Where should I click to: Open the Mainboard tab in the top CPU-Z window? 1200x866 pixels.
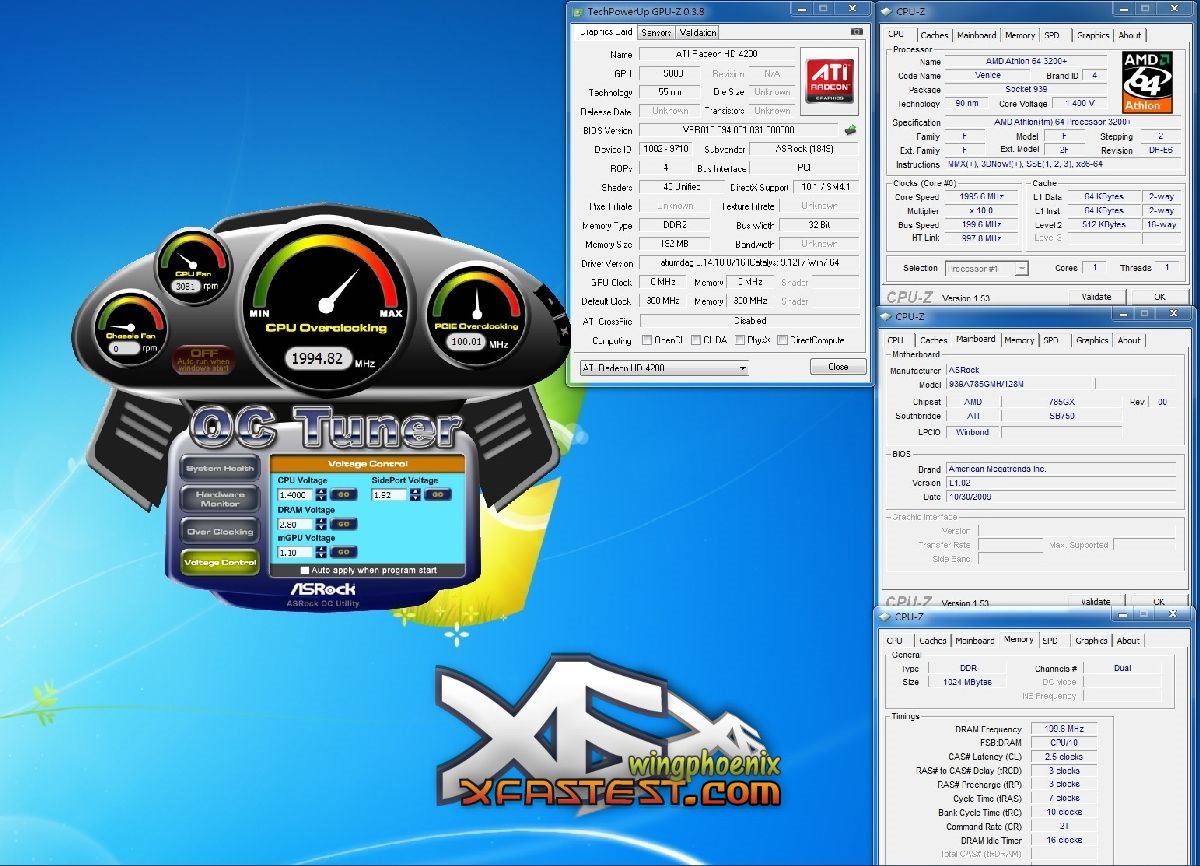(x=976, y=35)
